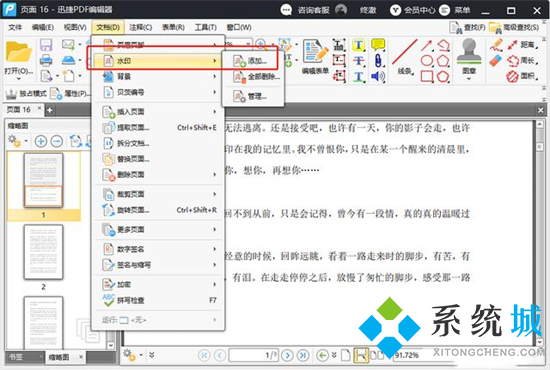This screenshot has width=550, height=370.
Task: Click the Print icon
Action: pos(46,60)
